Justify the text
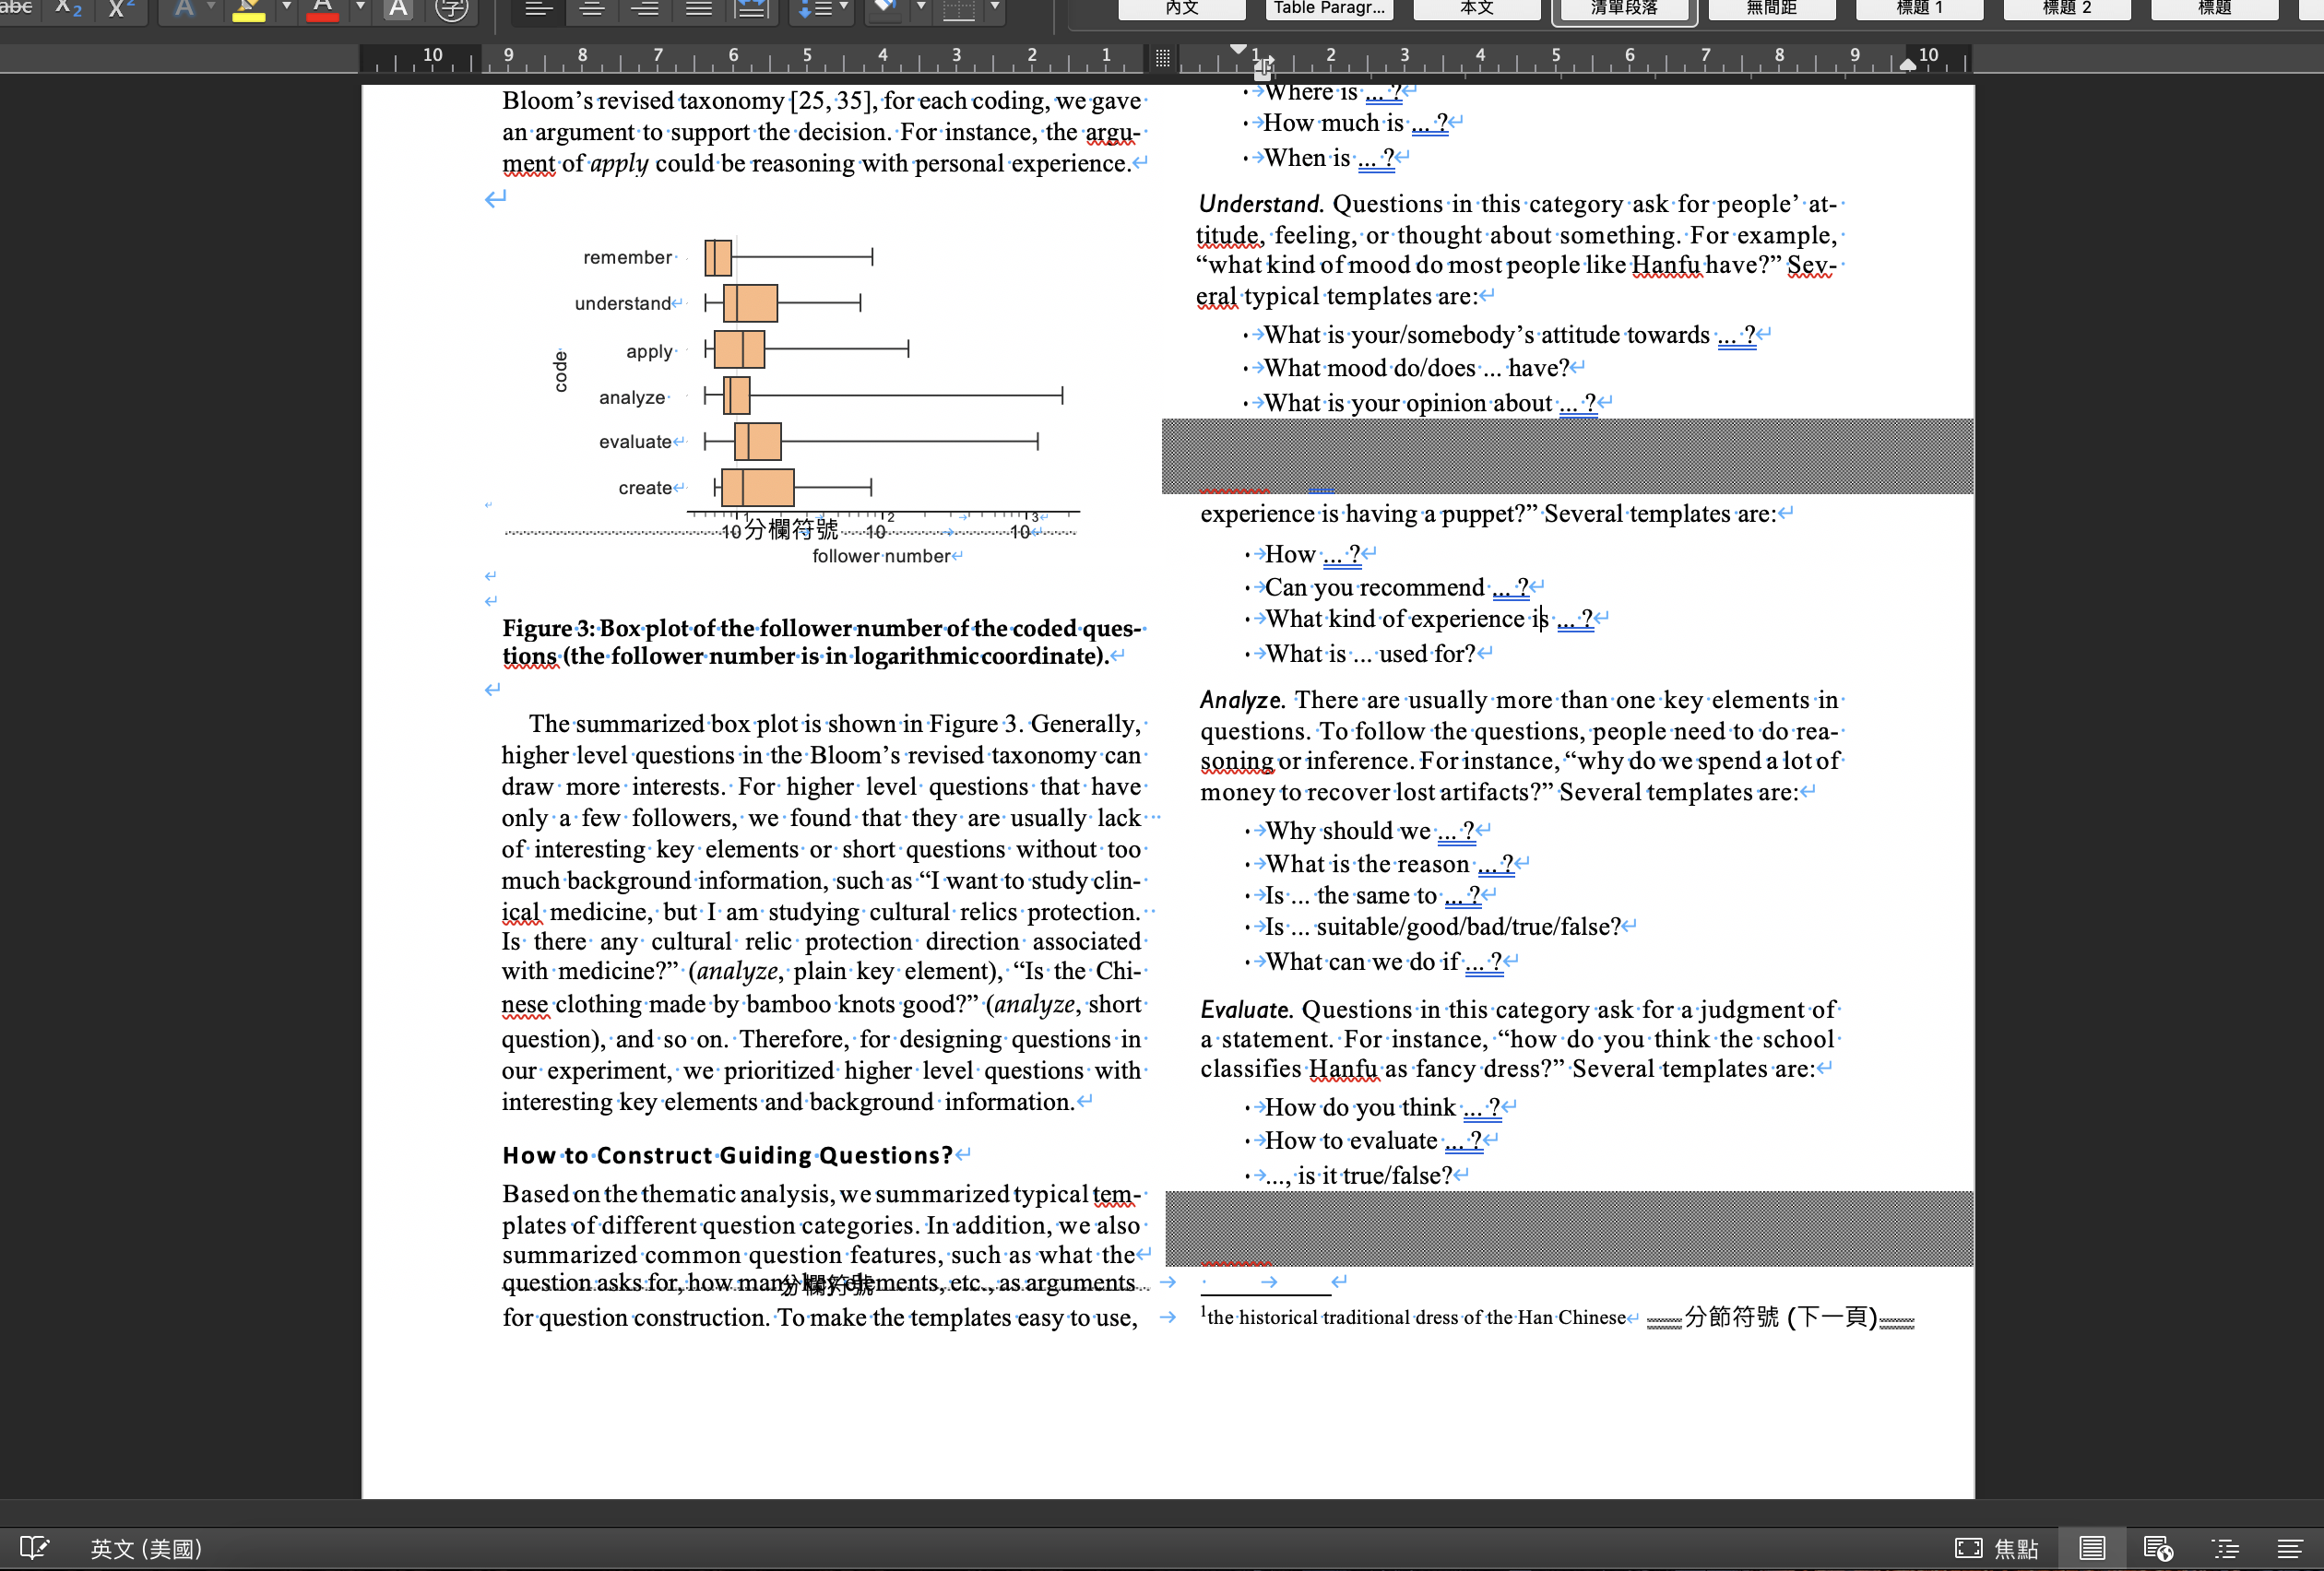 698,8
